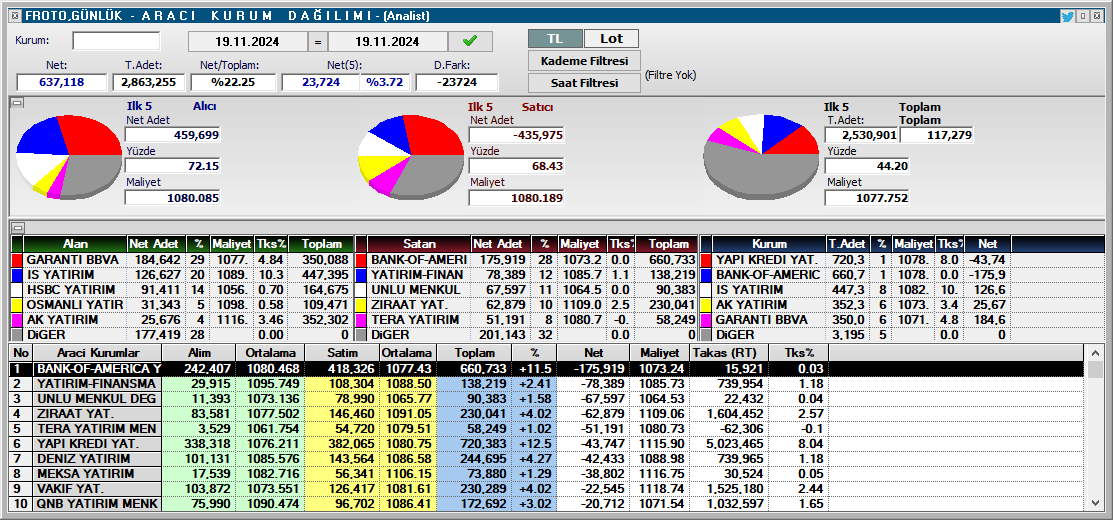1113x520 pixels.
Task: Click the equals button between dates
Action: pyautogui.click(x=317, y=42)
